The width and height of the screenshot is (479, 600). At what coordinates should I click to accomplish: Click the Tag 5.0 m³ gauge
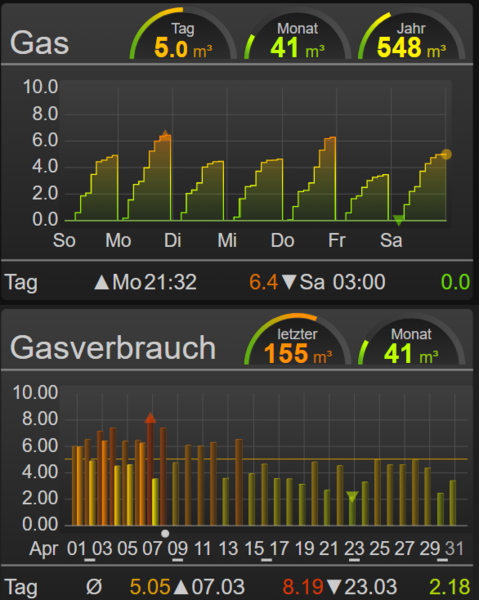[x=183, y=35]
